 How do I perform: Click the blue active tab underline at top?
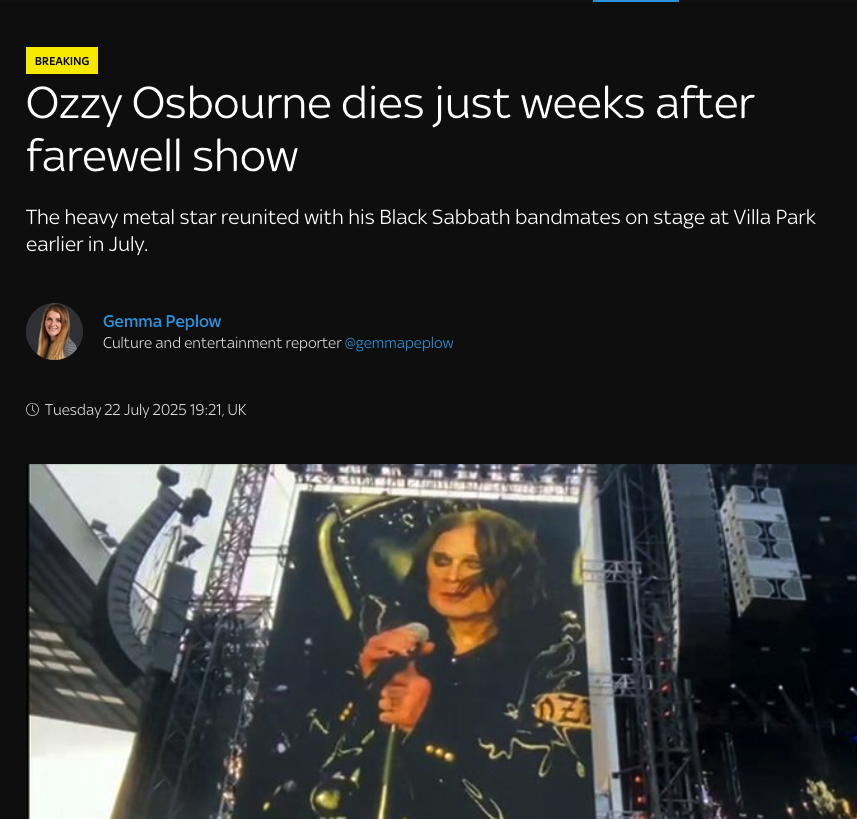[636, 1]
